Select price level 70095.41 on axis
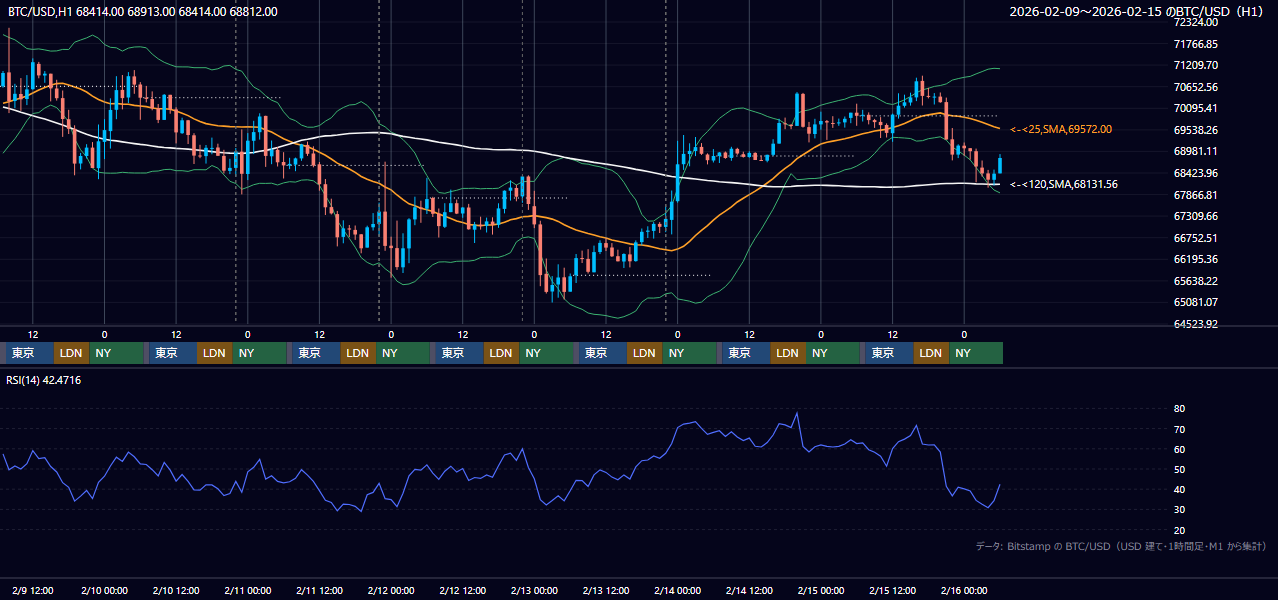 [x=1196, y=108]
